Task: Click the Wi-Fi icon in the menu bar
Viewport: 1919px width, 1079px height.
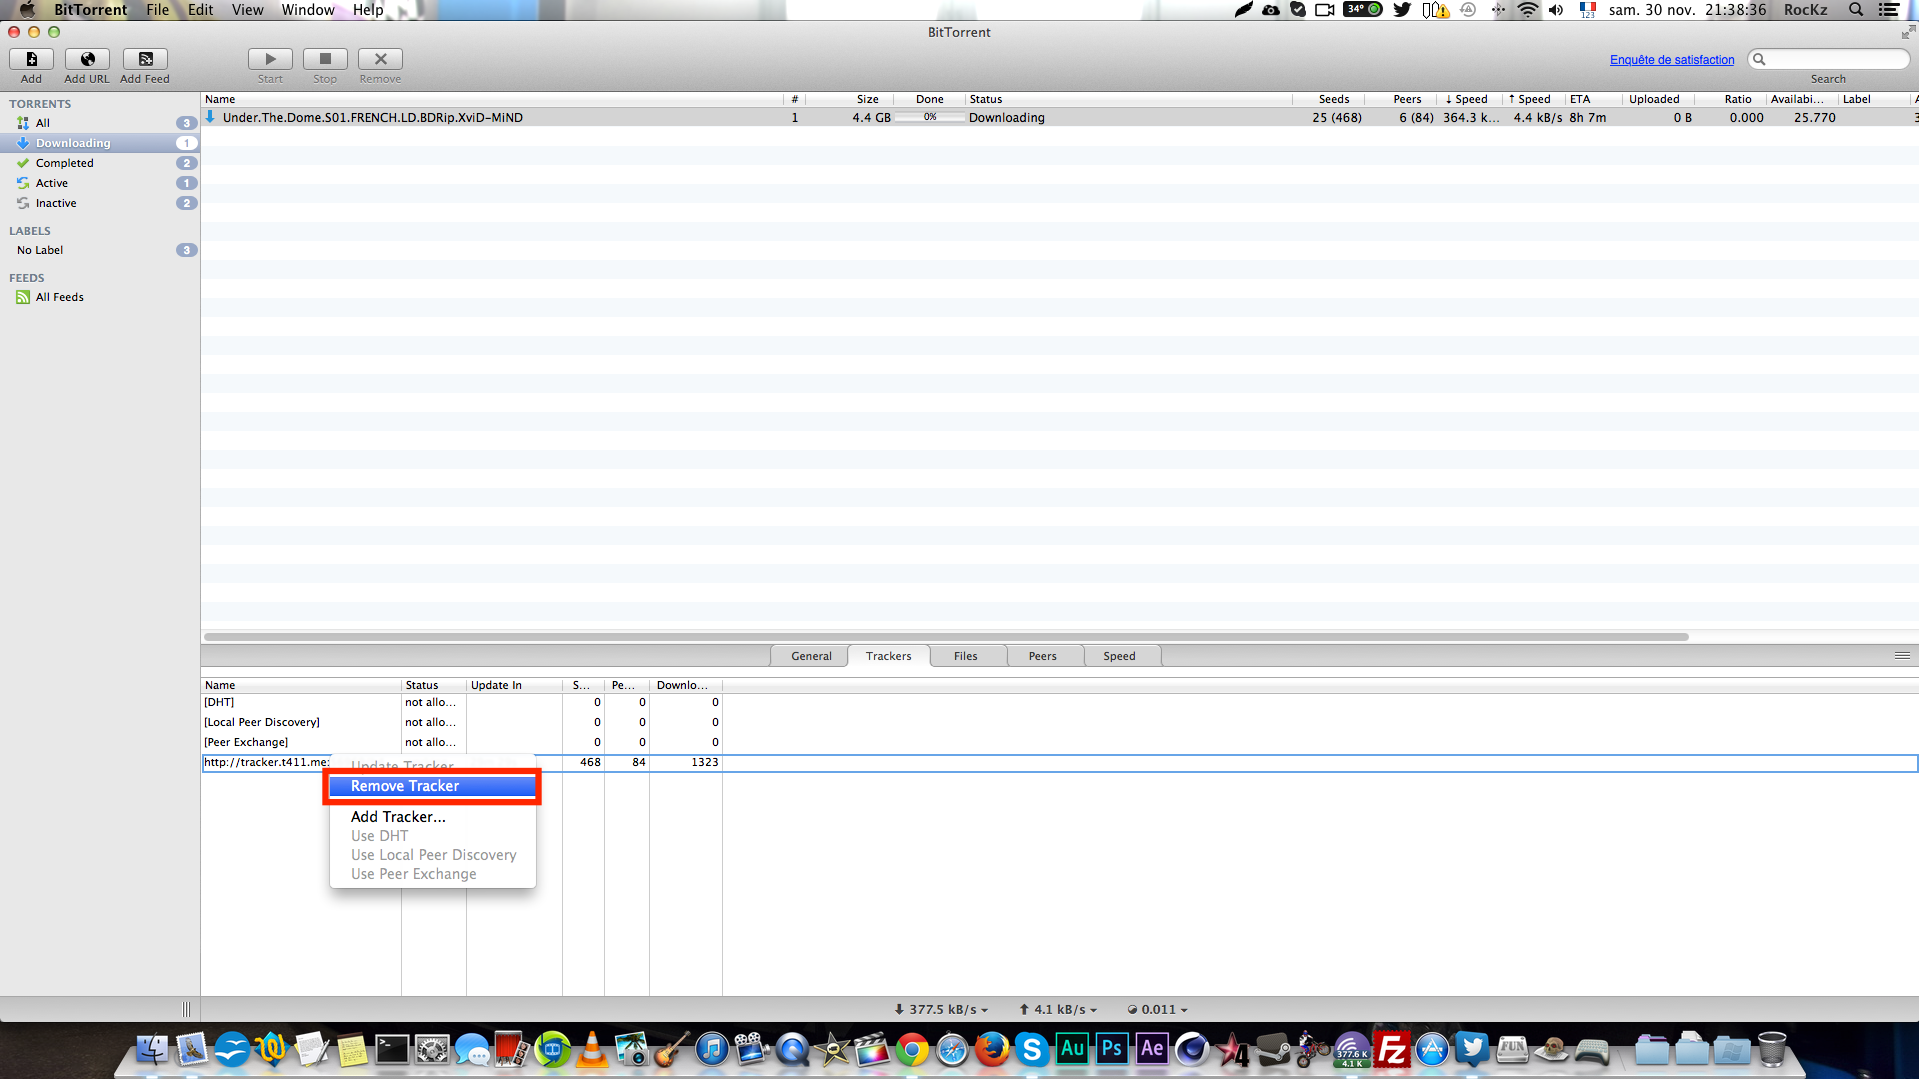Action: coord(1528,10)
